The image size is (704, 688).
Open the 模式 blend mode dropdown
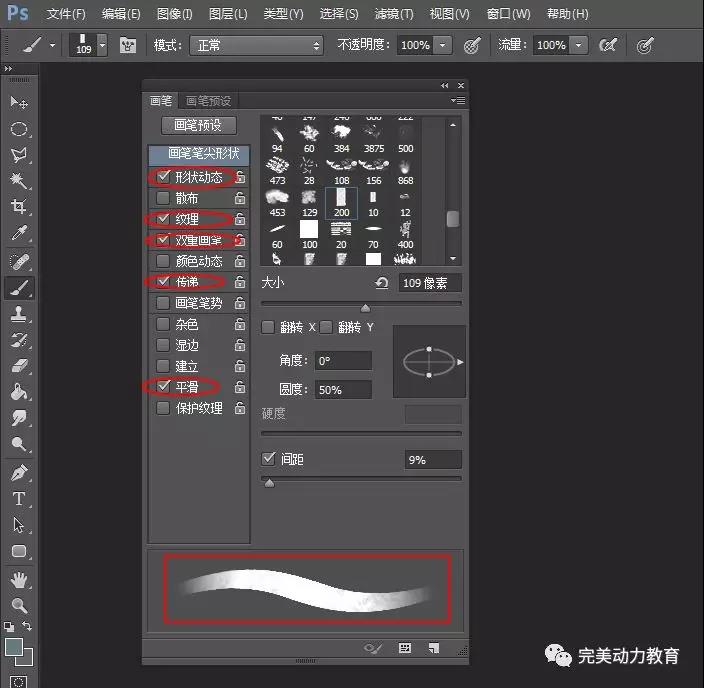260,46
